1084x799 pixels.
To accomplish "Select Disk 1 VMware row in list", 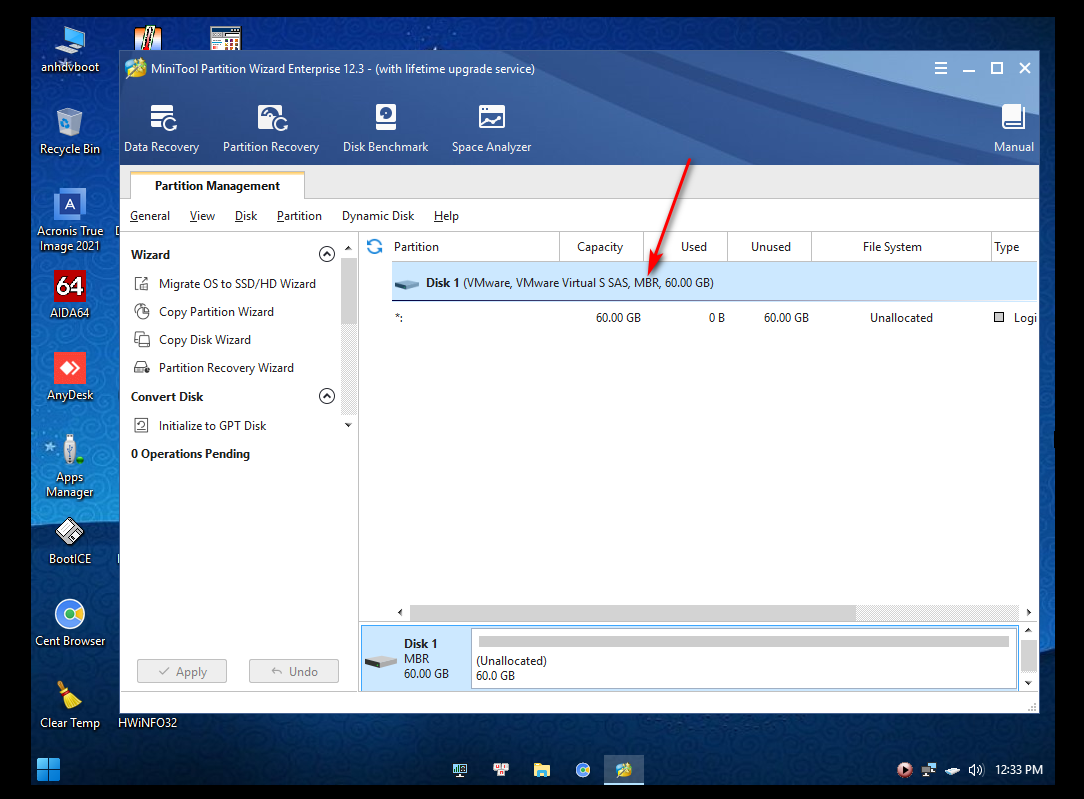I will [x=714, y=282].
